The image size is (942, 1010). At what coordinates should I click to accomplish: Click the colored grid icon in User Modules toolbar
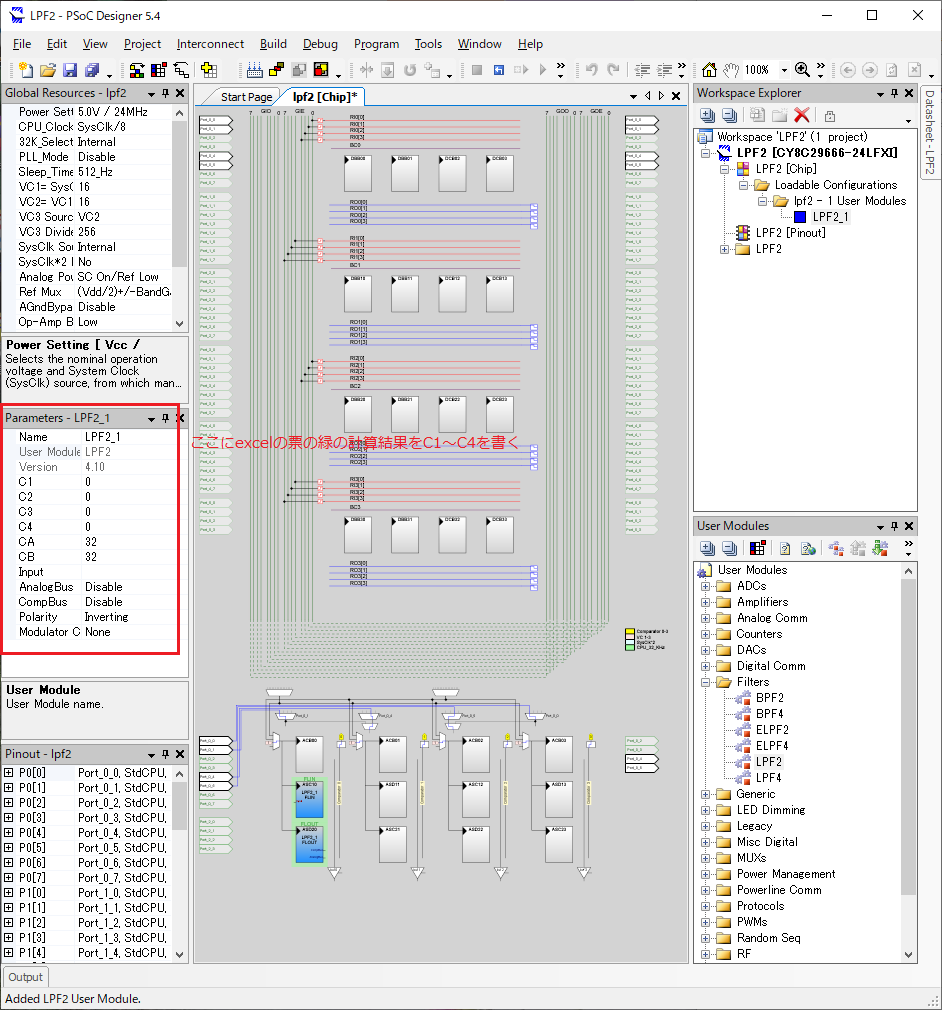pyautogui.click(x=758, y=548)
